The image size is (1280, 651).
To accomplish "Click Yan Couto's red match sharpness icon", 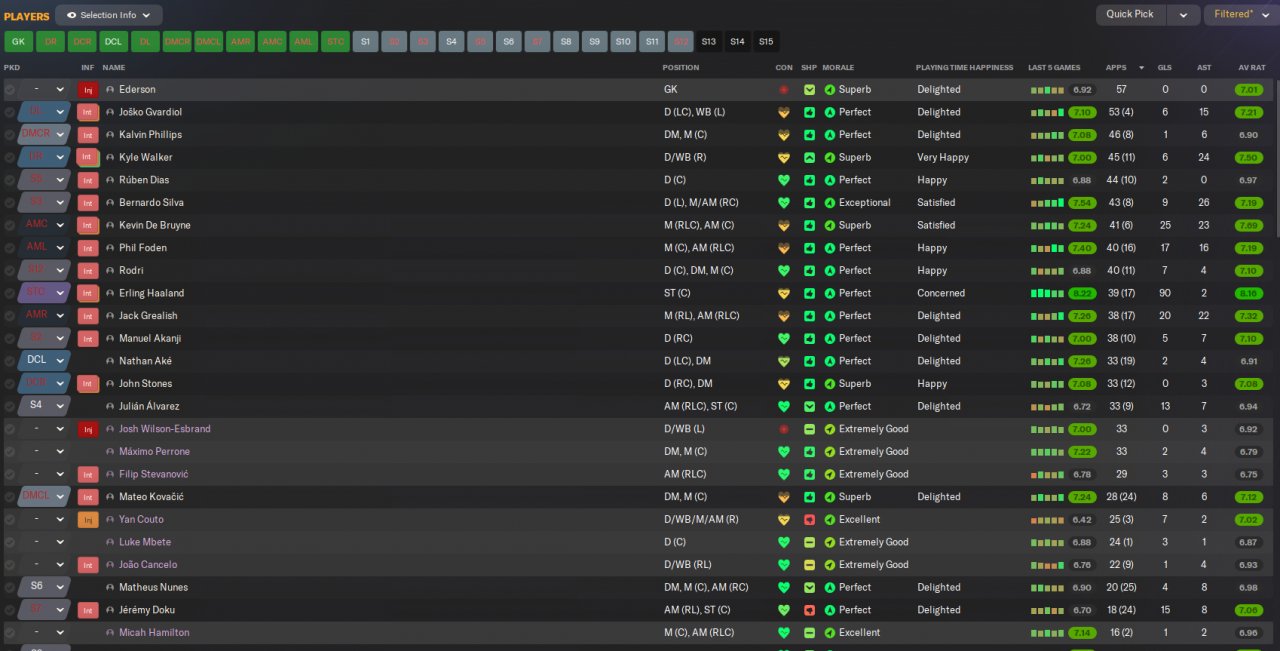I will (809, 520).
